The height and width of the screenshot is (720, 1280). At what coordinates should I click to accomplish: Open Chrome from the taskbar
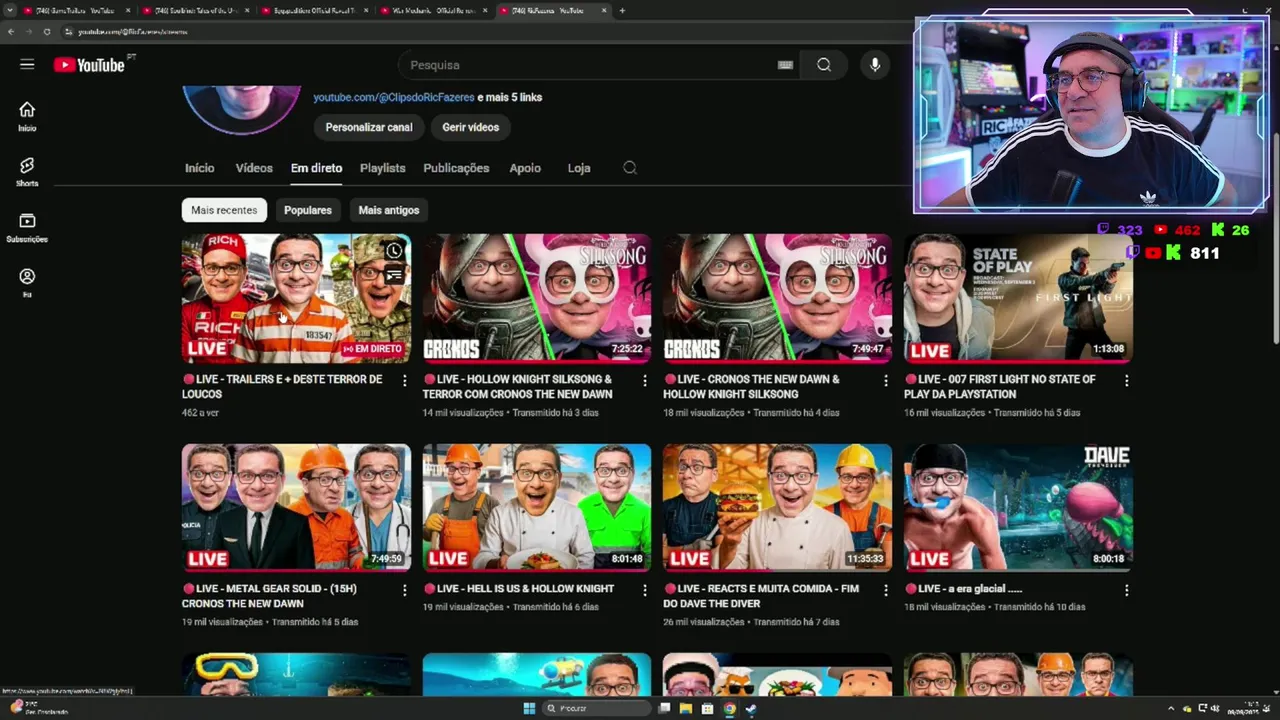(x=729, y=708)
